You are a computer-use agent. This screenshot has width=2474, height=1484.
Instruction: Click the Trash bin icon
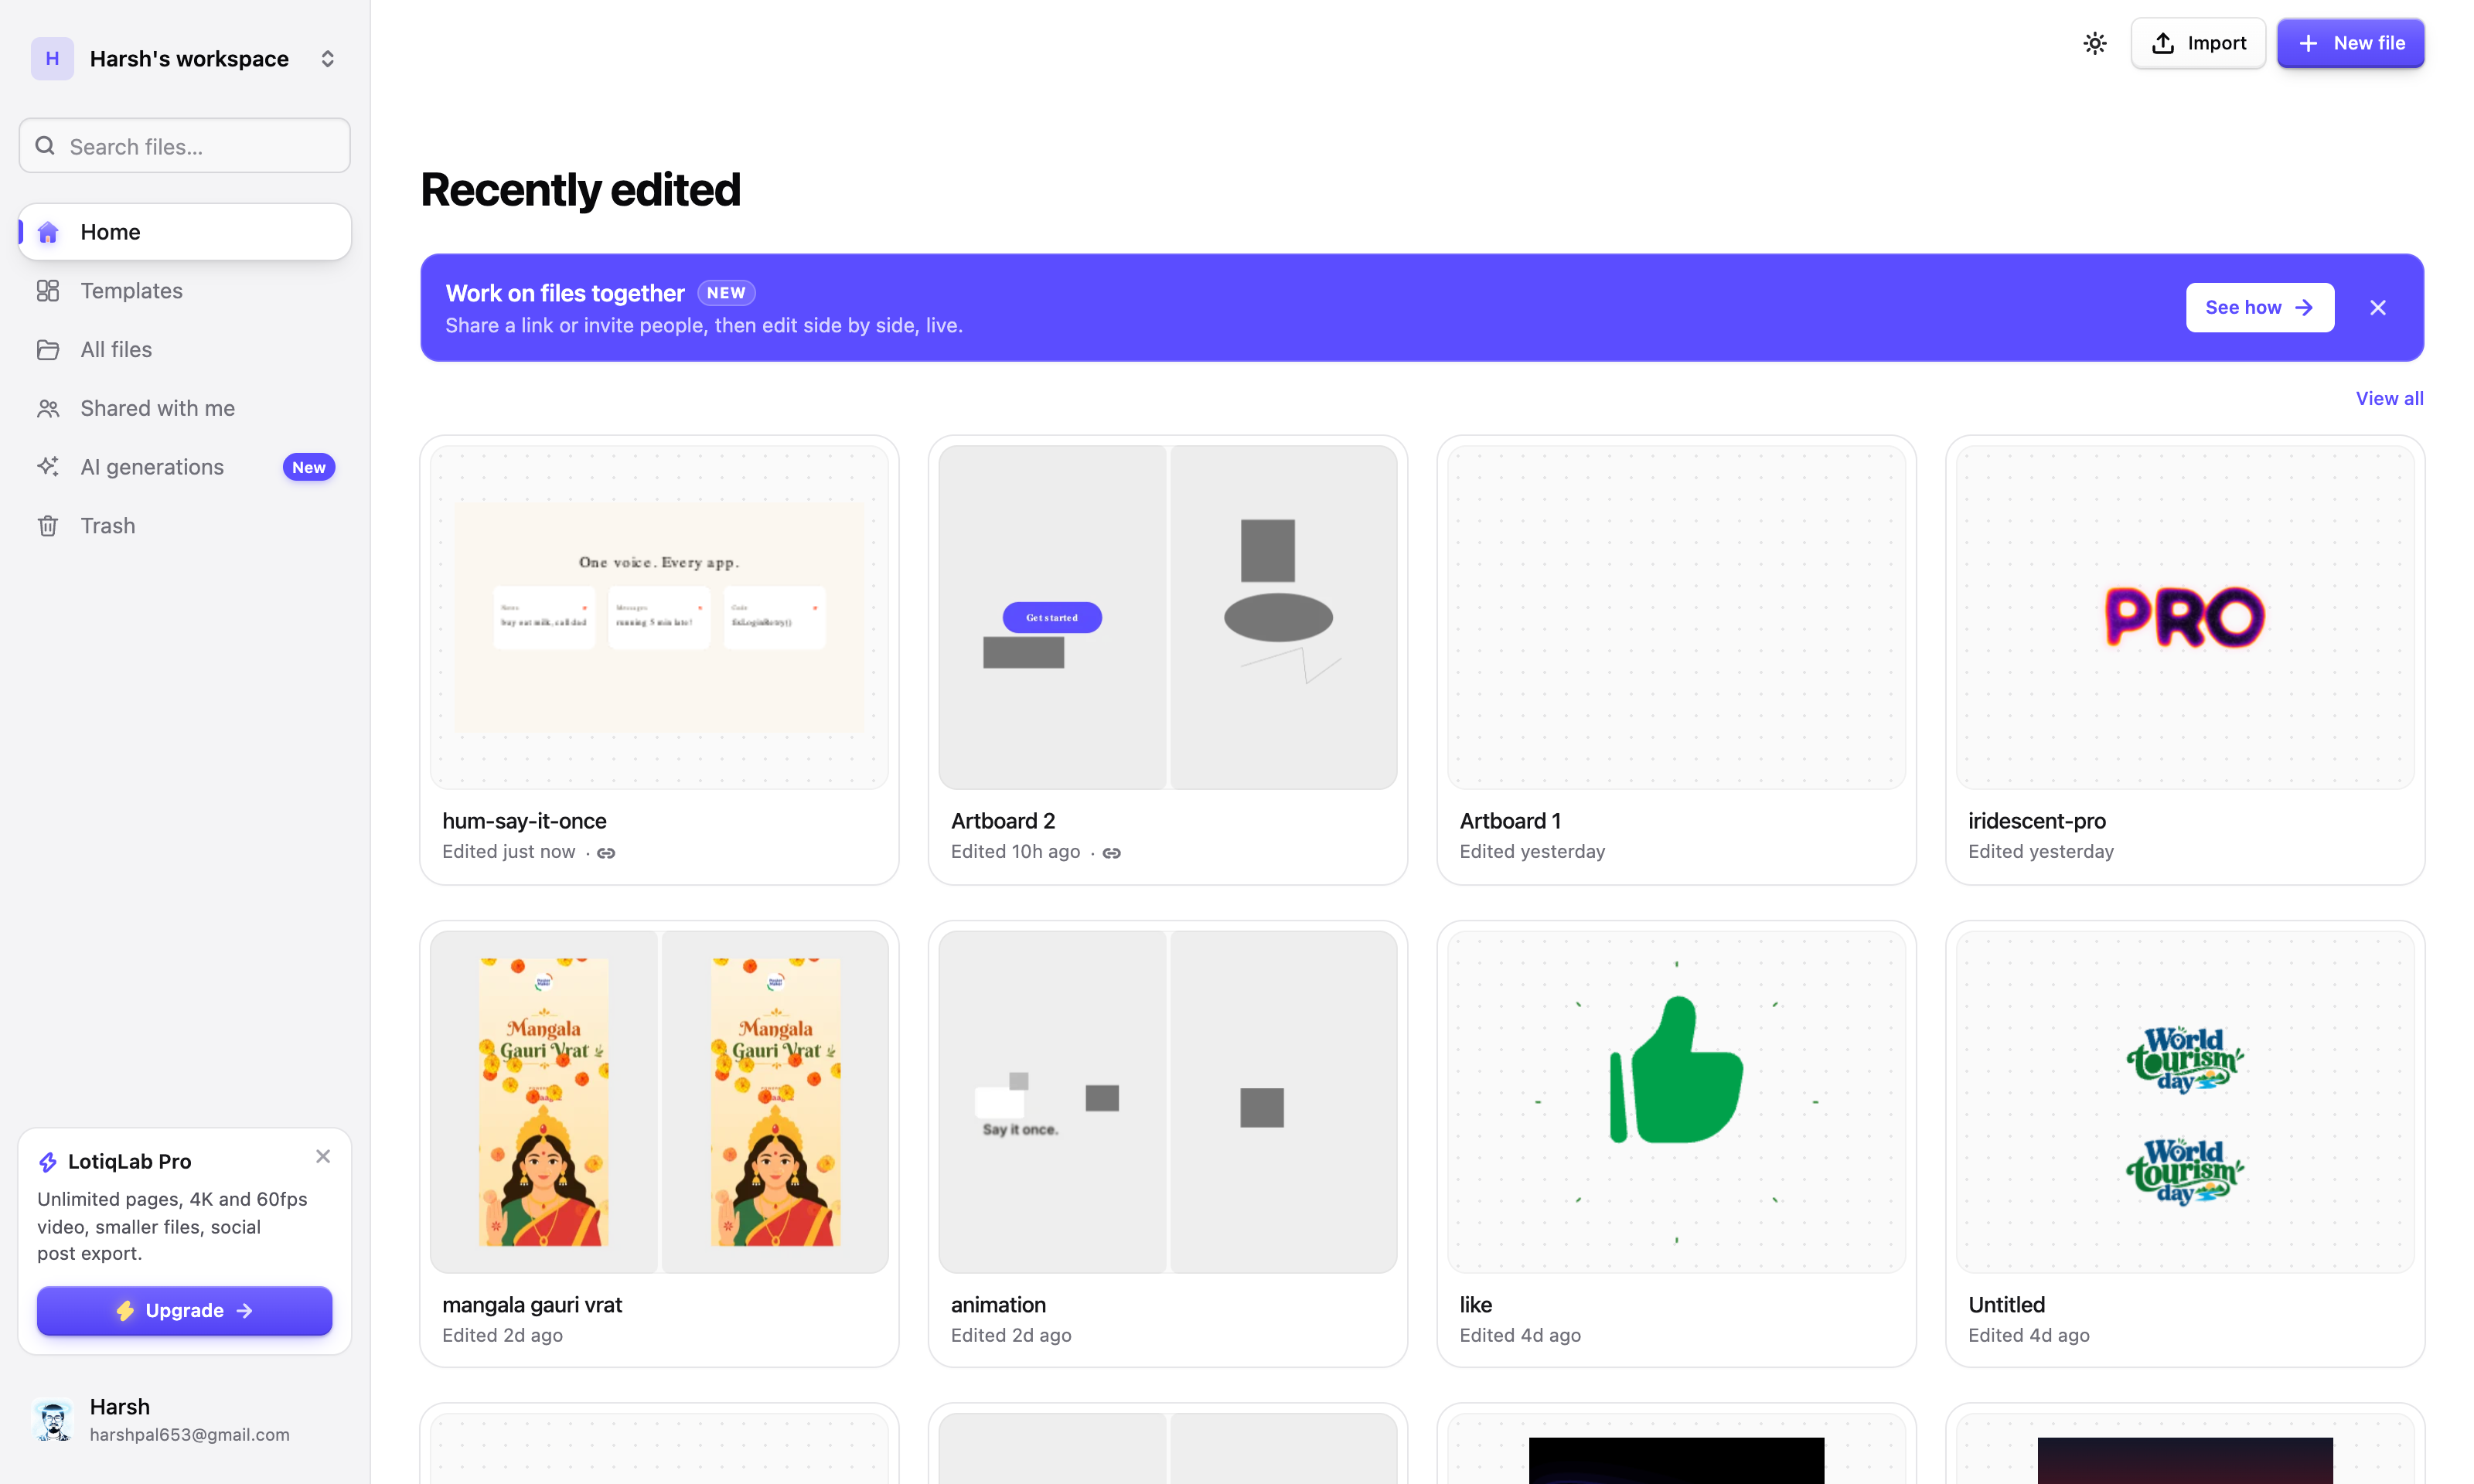click(48, 526)
